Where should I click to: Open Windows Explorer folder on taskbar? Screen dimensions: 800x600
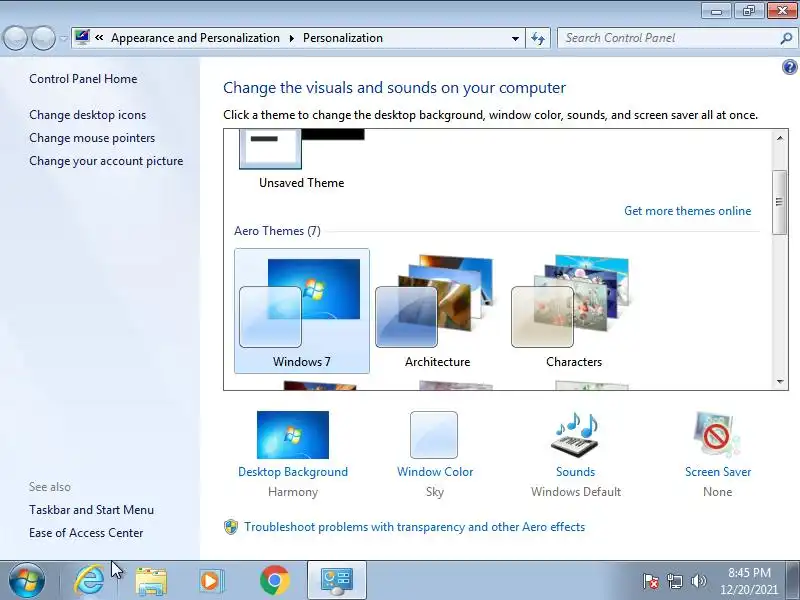pos(151,582)
